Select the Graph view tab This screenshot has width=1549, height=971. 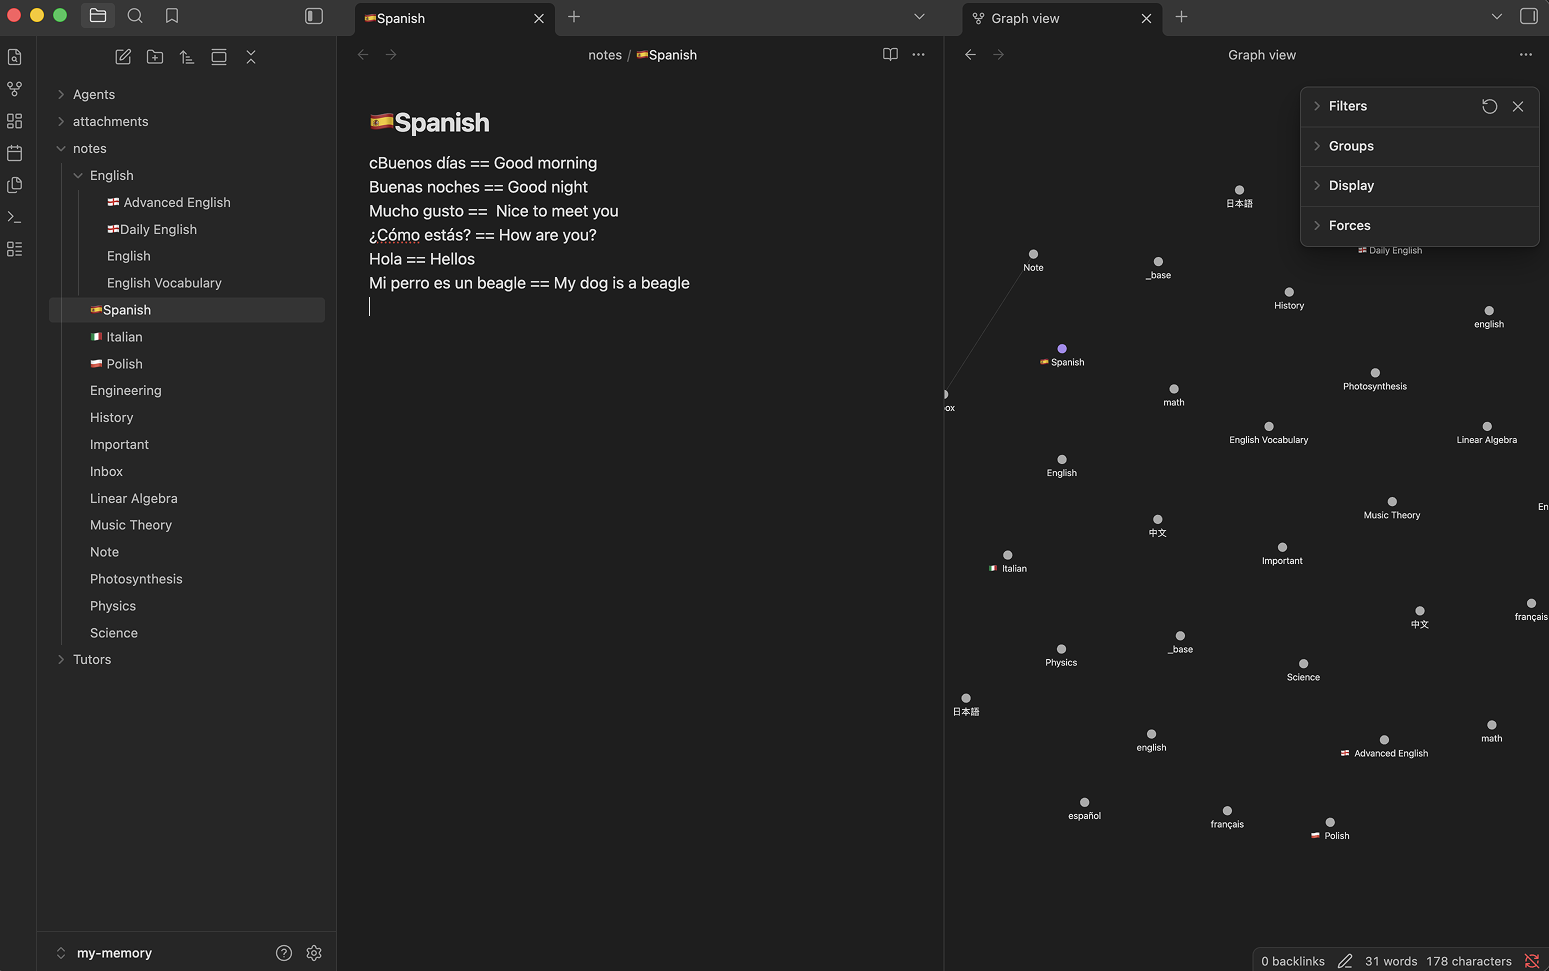pos(1062,18)
